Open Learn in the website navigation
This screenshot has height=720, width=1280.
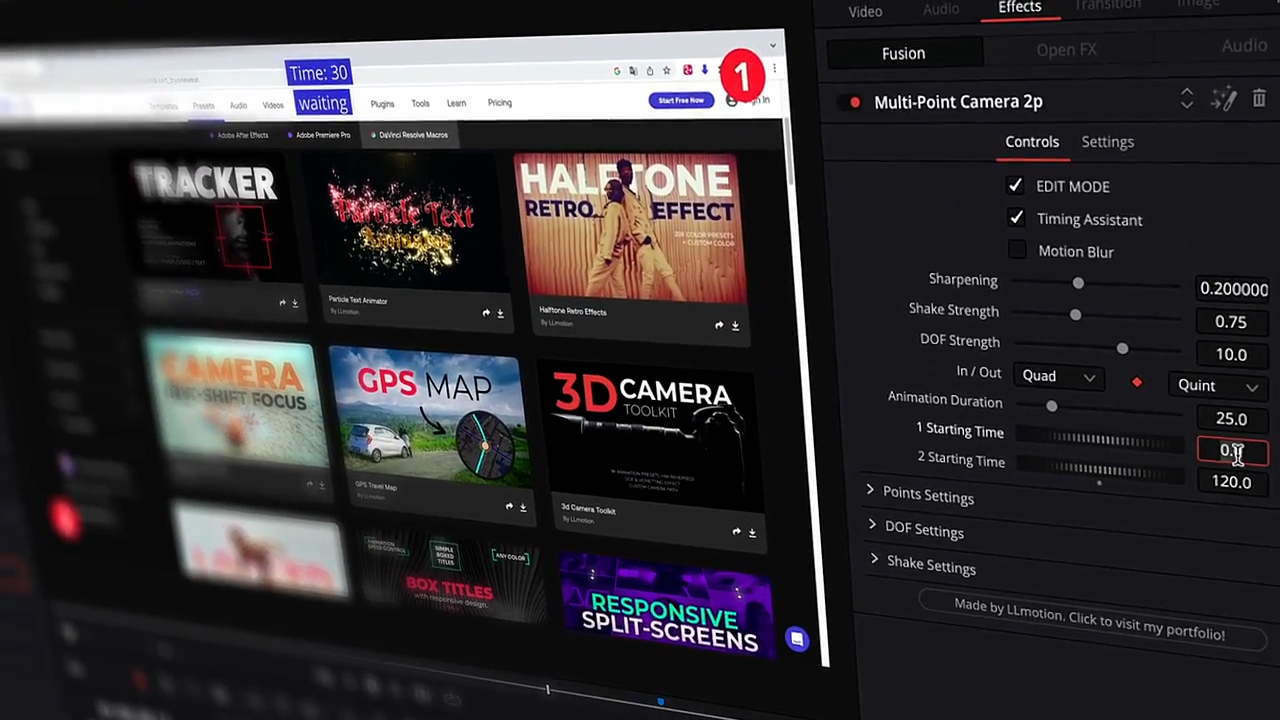[x=456, y=103]
